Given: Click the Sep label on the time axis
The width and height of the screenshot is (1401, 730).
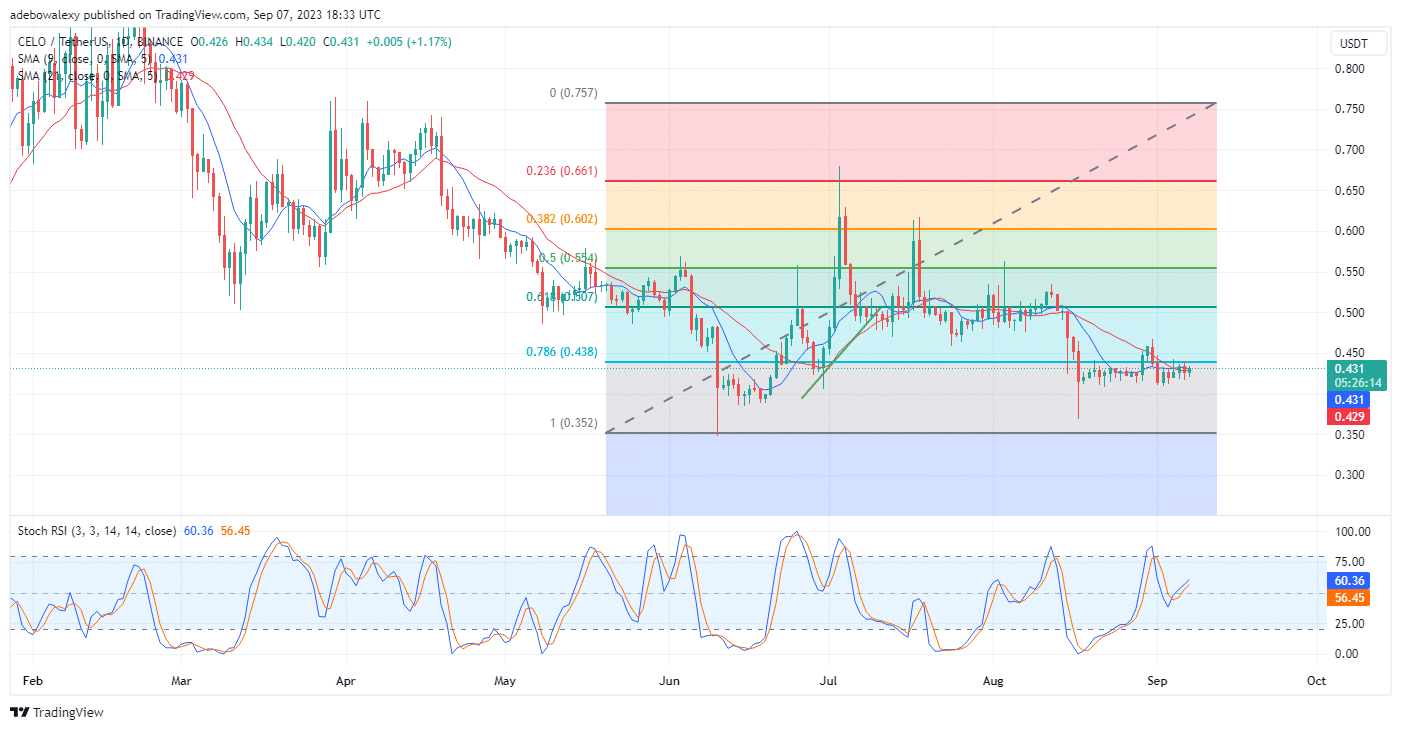Looking at the screenshot, I should pyautogui.click(x=1157, y=679).
